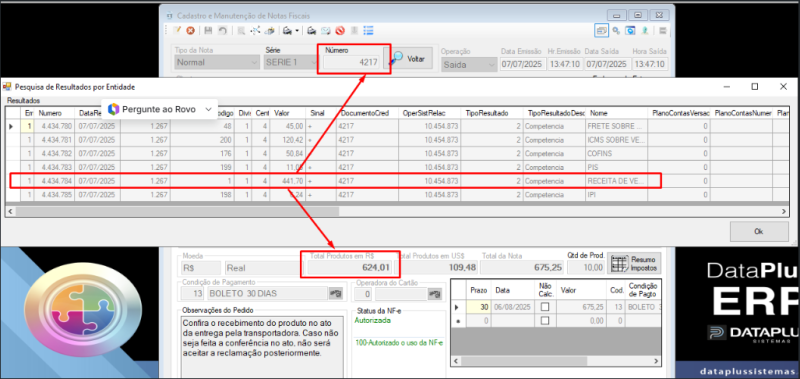Click the cell 'IPI' in Nome column

point(617,194)
